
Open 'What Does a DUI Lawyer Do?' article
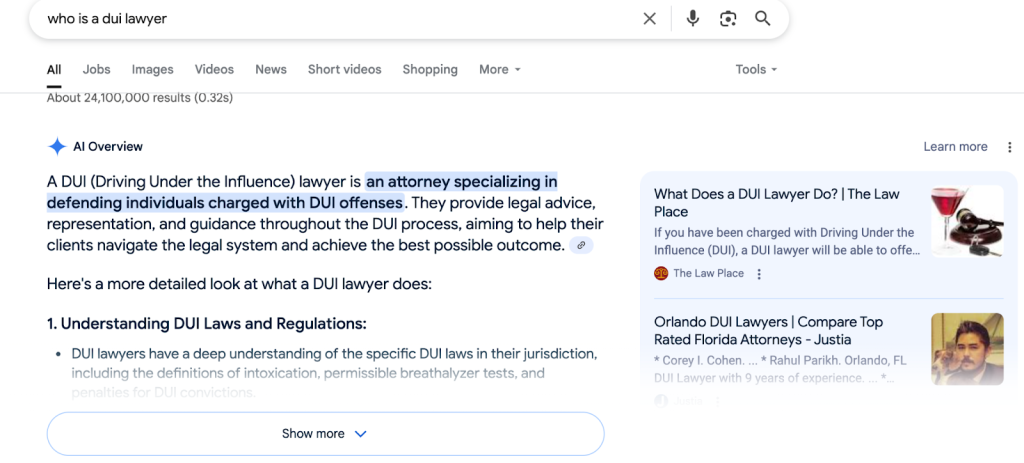tap(777, 202)
